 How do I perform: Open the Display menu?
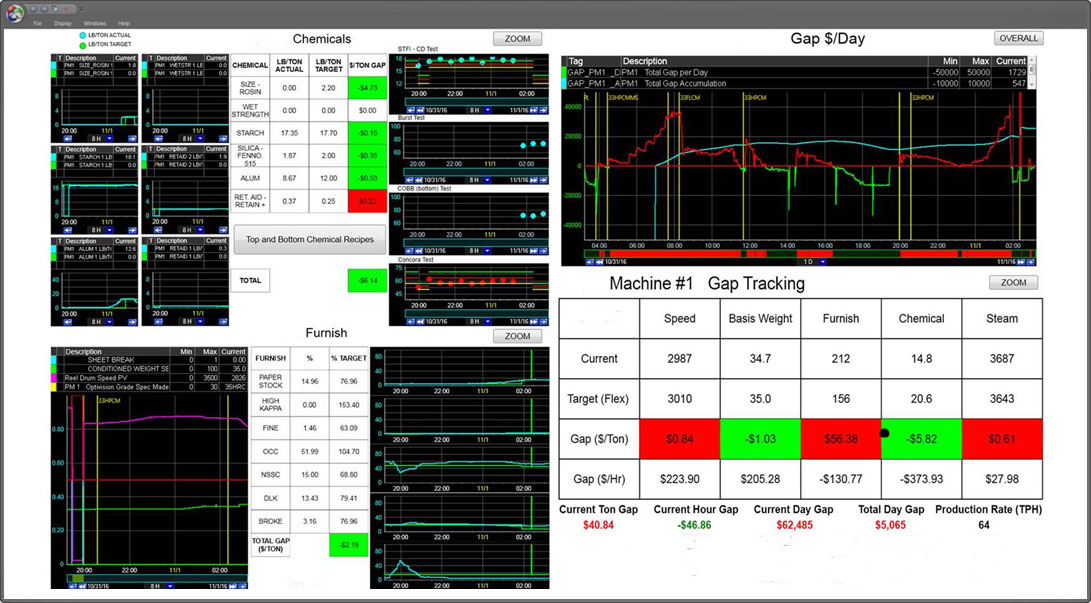pyautogui.click(x=62, y=22)
